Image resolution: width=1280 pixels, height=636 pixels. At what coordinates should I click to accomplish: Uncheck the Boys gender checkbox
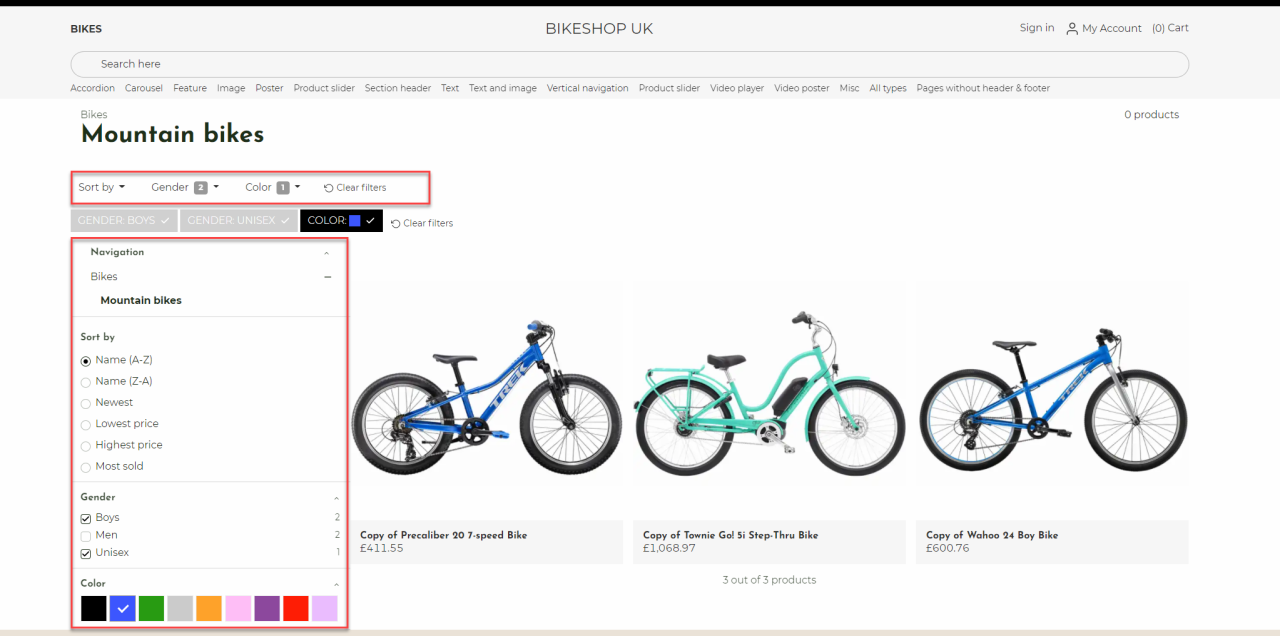tap(86, 518)
